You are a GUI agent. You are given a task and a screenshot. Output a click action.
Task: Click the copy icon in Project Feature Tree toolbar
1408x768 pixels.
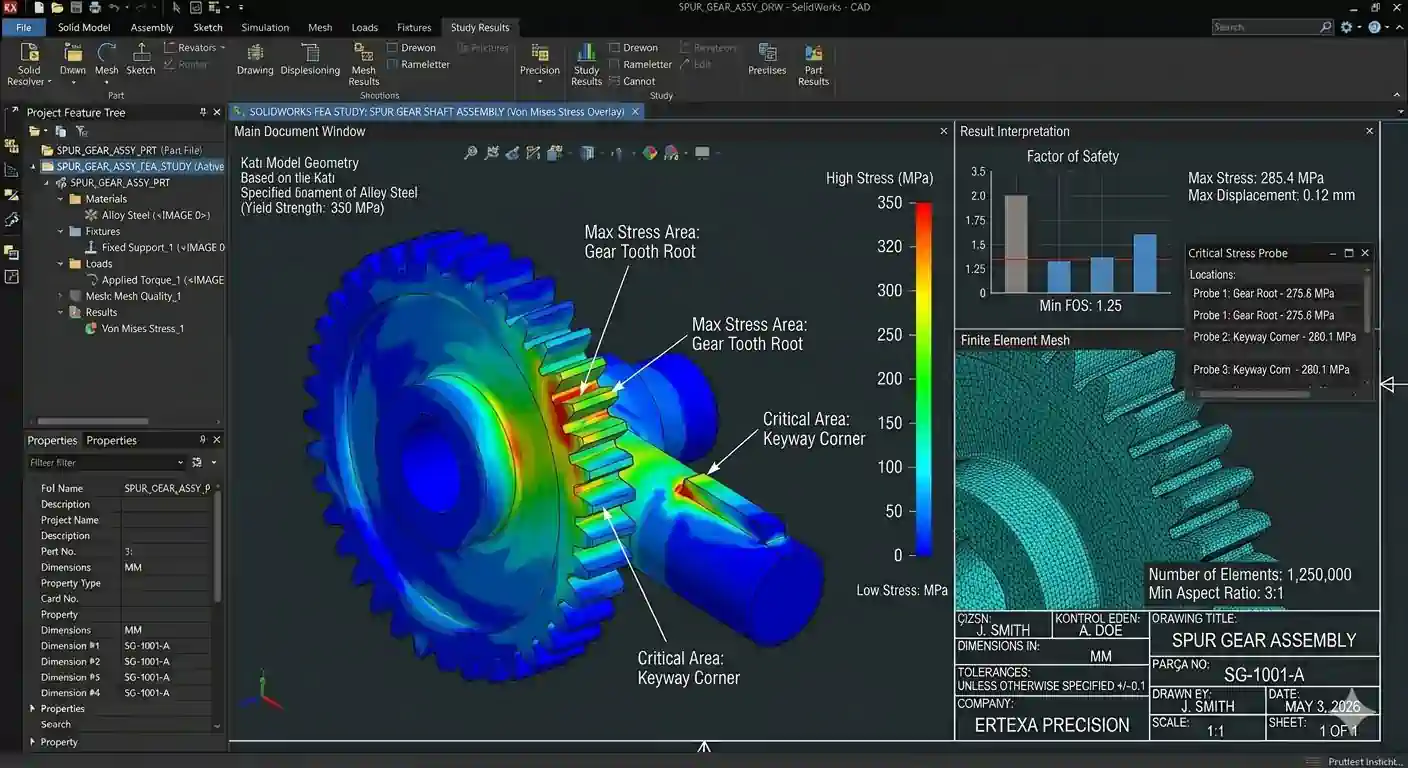[60, 131]
